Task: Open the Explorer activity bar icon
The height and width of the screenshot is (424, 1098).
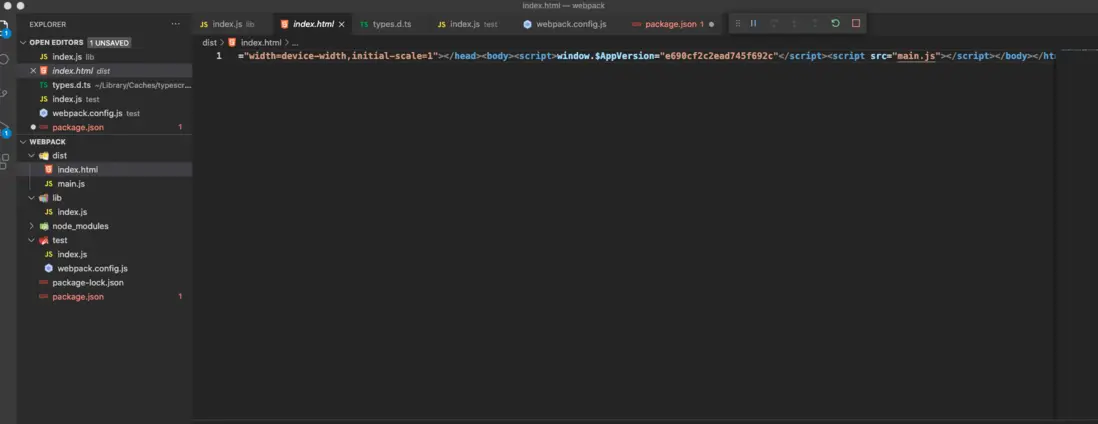Action: pyautogui.click(x=5, y=29)
